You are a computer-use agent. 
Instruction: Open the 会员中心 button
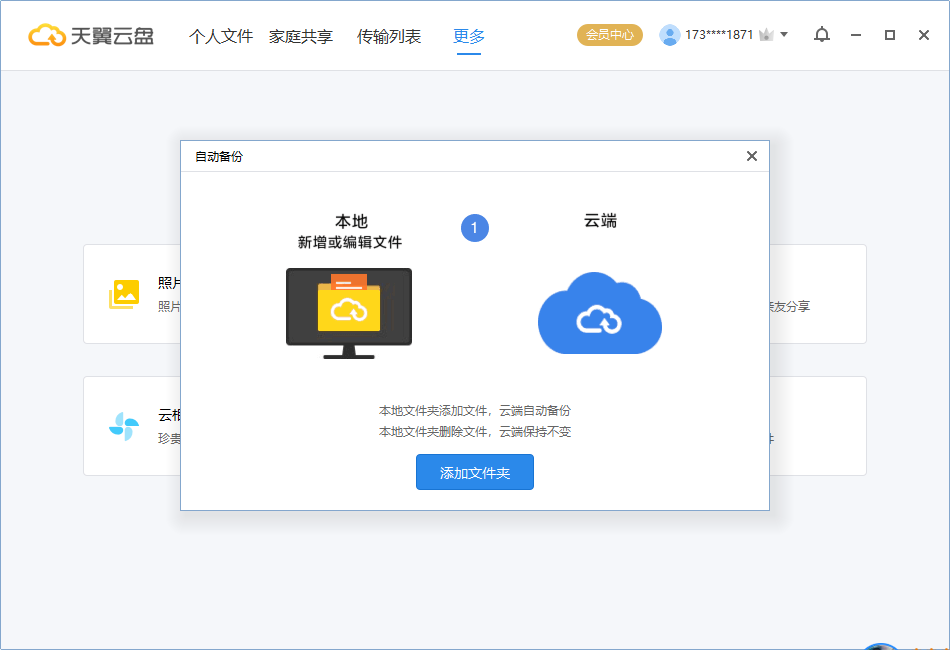pyautogui.click(x=610, y=35)
